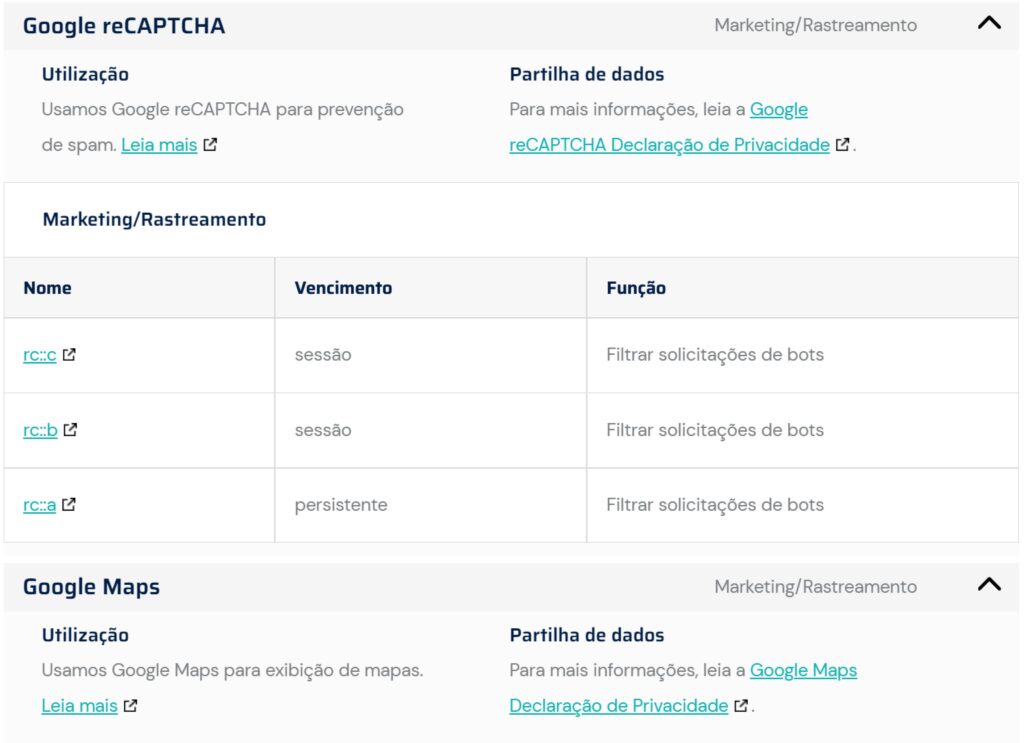The width and height of the screenshot is (1024, 743).
Task: Click the Google reCAPTCHA section heading
Action: pyautogui.click(x=124, y=26)
